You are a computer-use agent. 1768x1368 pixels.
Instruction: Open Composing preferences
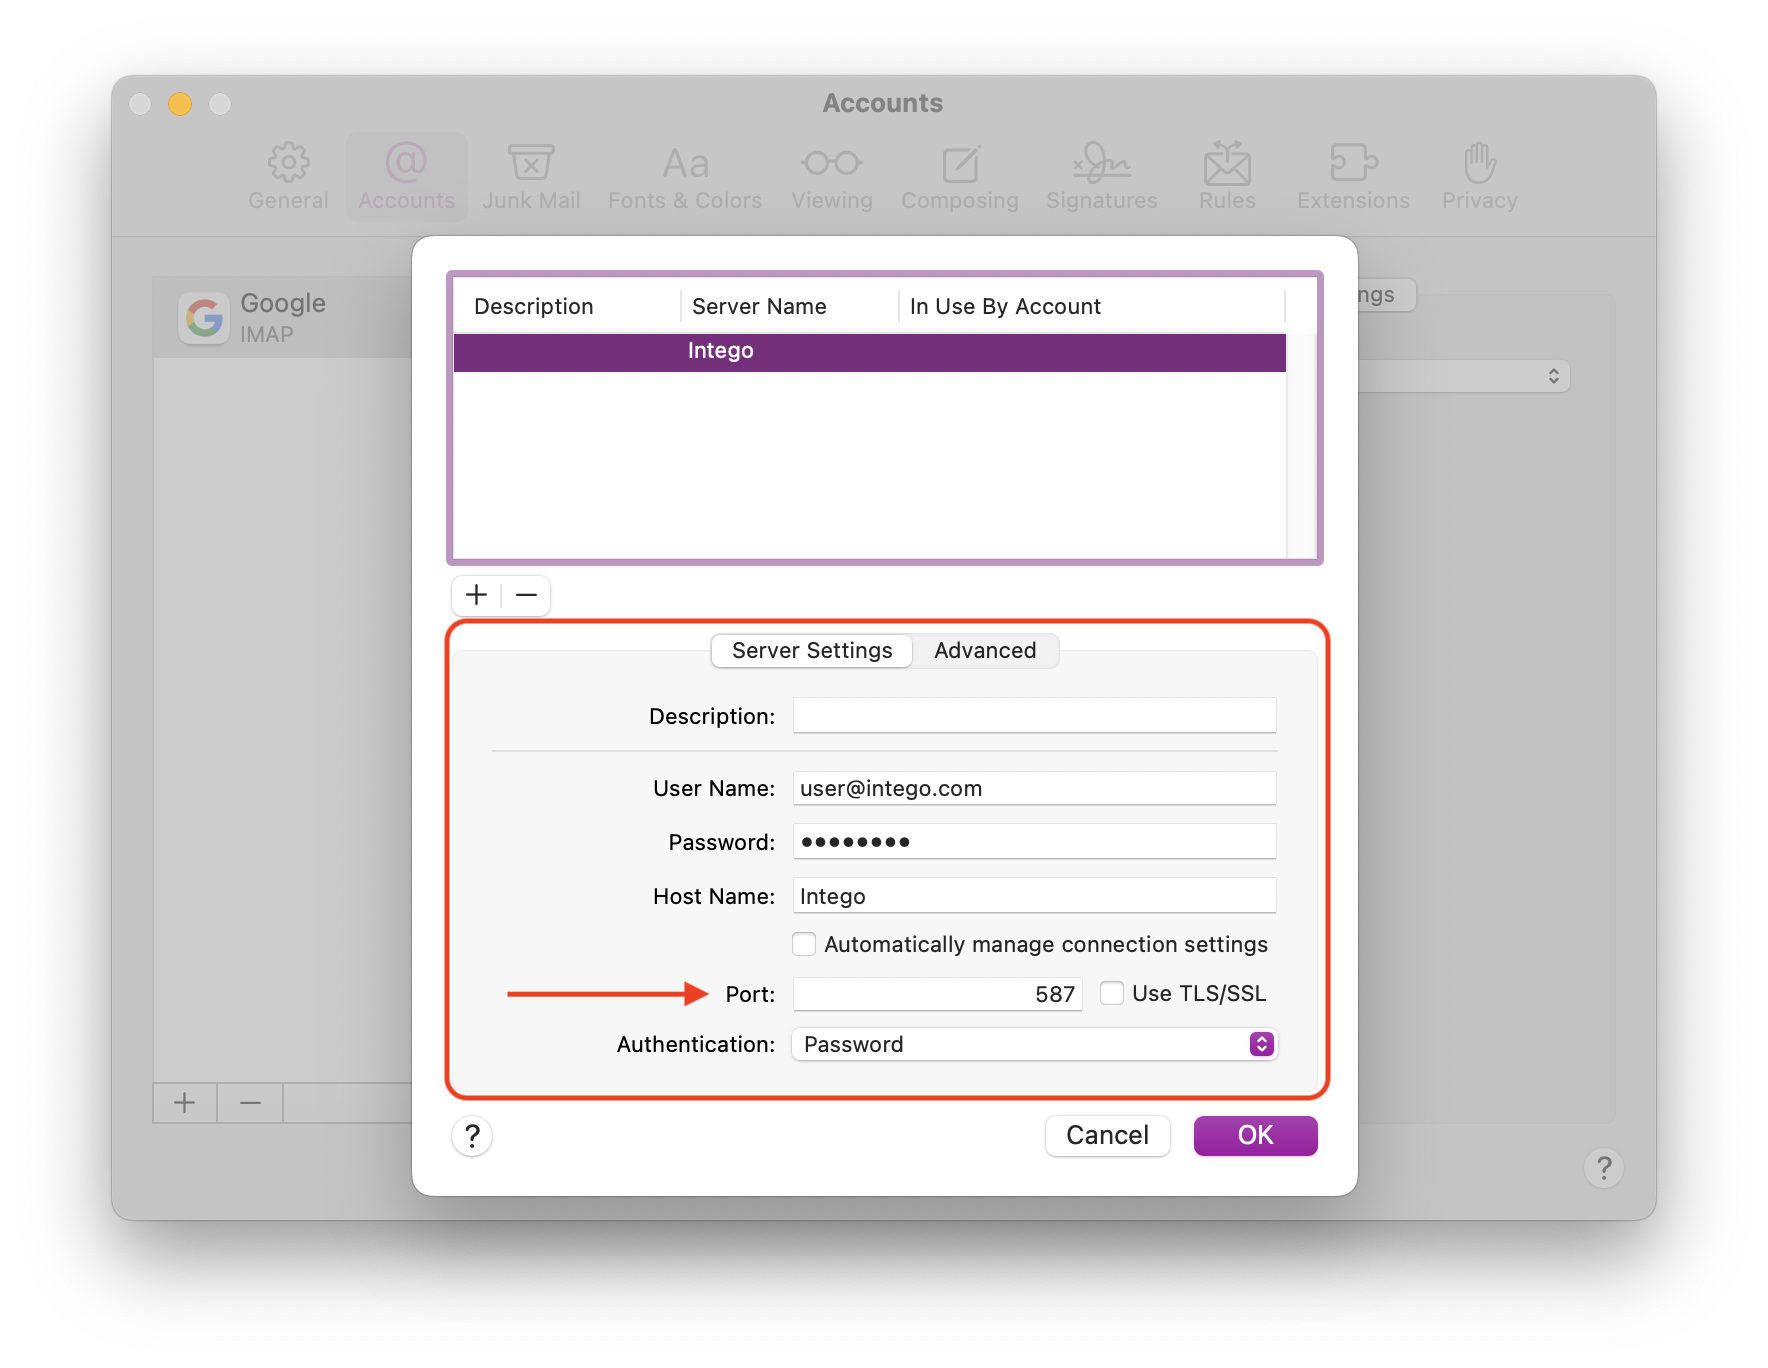[x=960, y=177]
